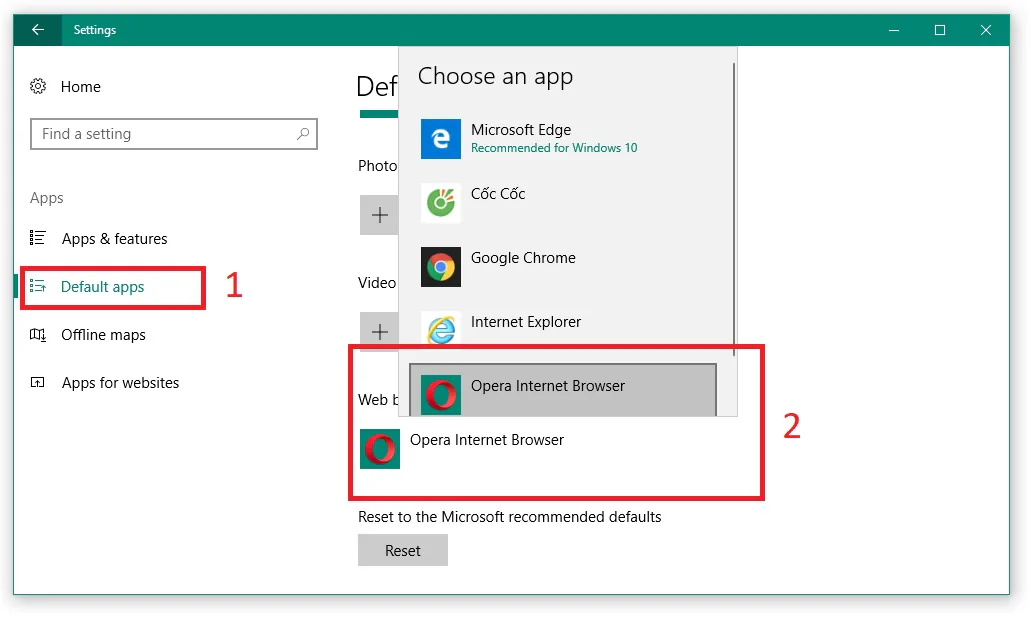Pick the Google Chrome icon
Image resolution: width=1031 pixels, height=619 pixels.
pyautogui.click(x=441, y=267)
